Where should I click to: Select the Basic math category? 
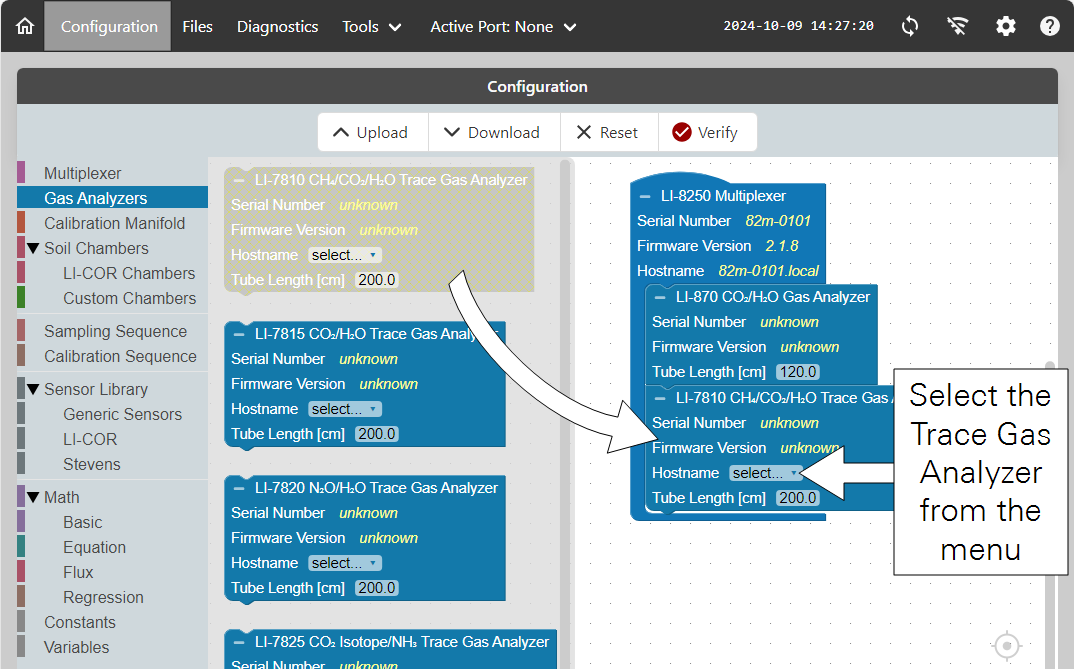[x=82, y=522]
